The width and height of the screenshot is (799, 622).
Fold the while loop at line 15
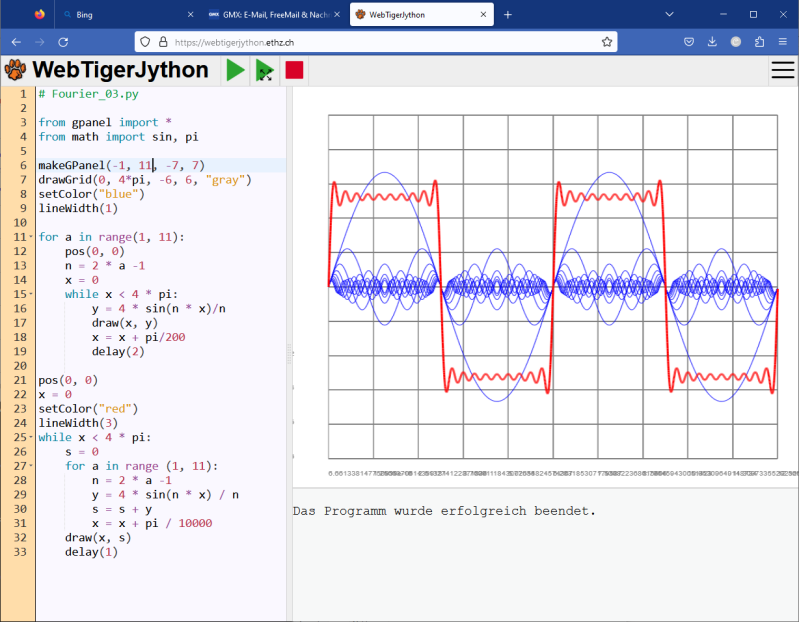tap(32, 294)
